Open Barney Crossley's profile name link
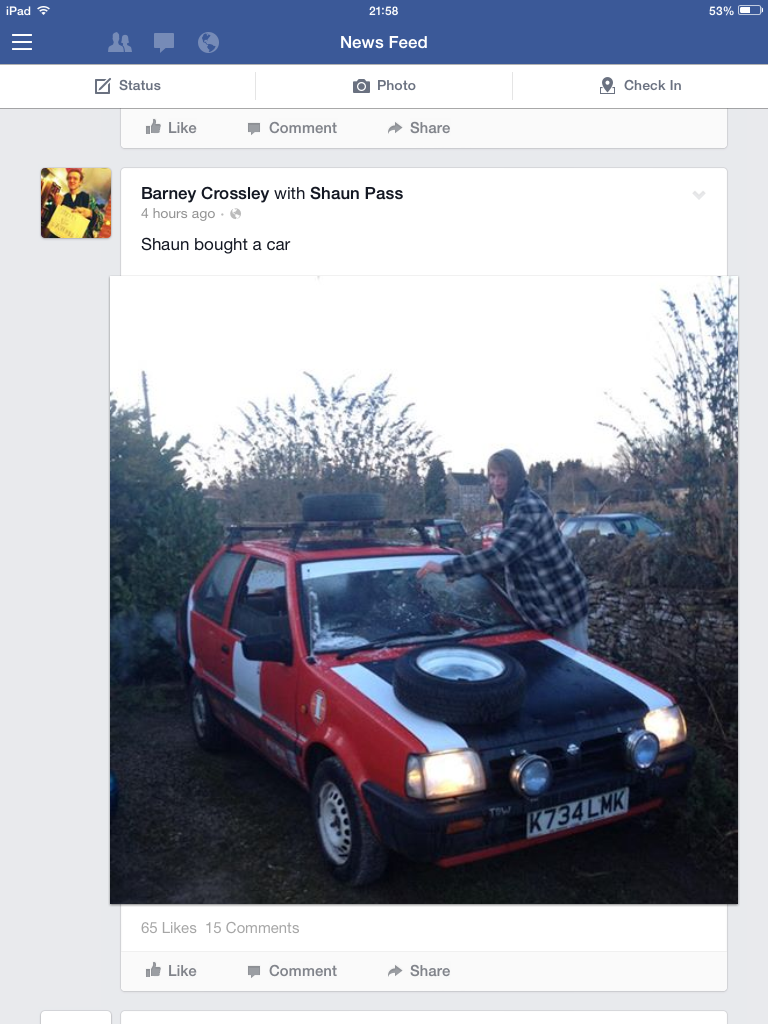768x1024 pixels. [205, 193]
